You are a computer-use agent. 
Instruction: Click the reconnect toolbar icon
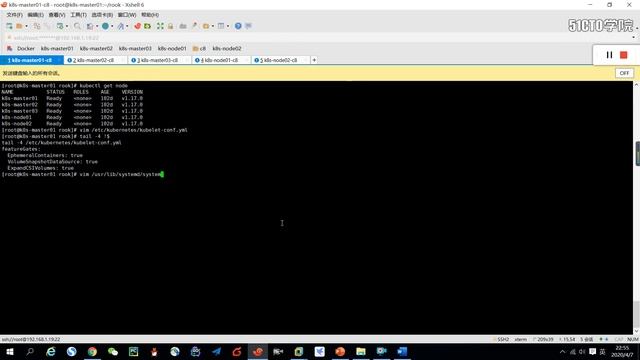click(60, 26)
